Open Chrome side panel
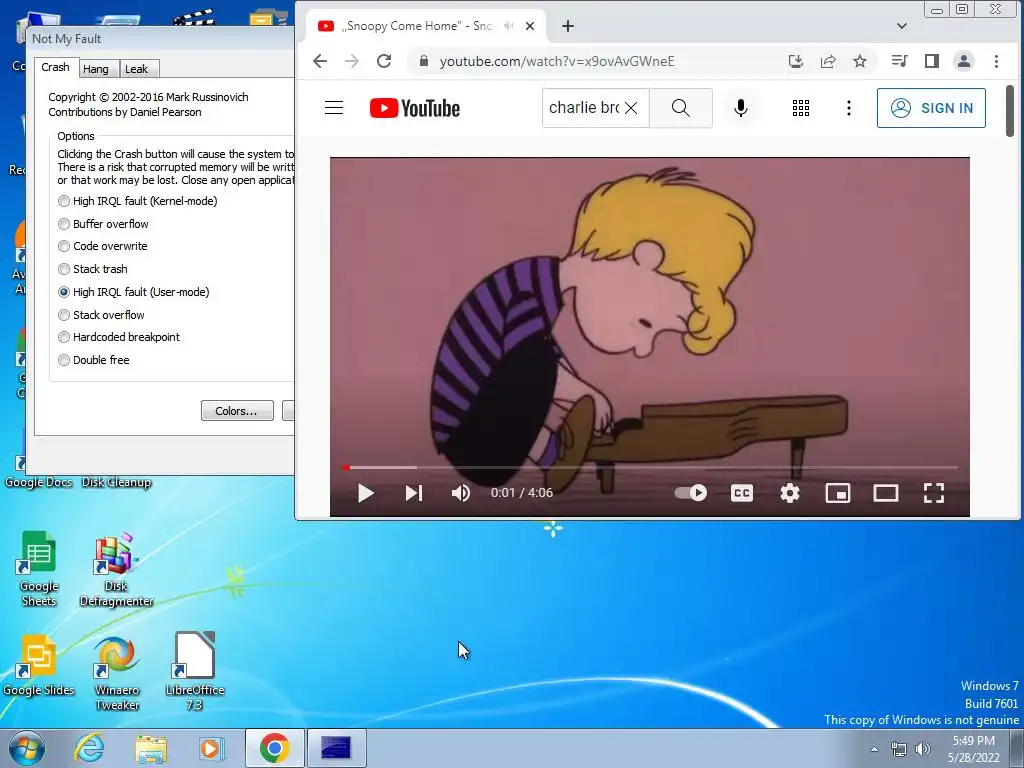Viewport: 1024px width, 768px height. (931, 61)
